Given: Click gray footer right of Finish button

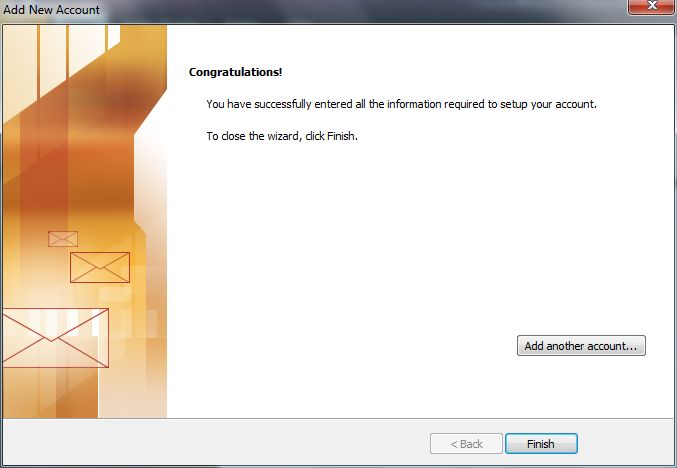Looking at the screenshot, I should point(626,444).
